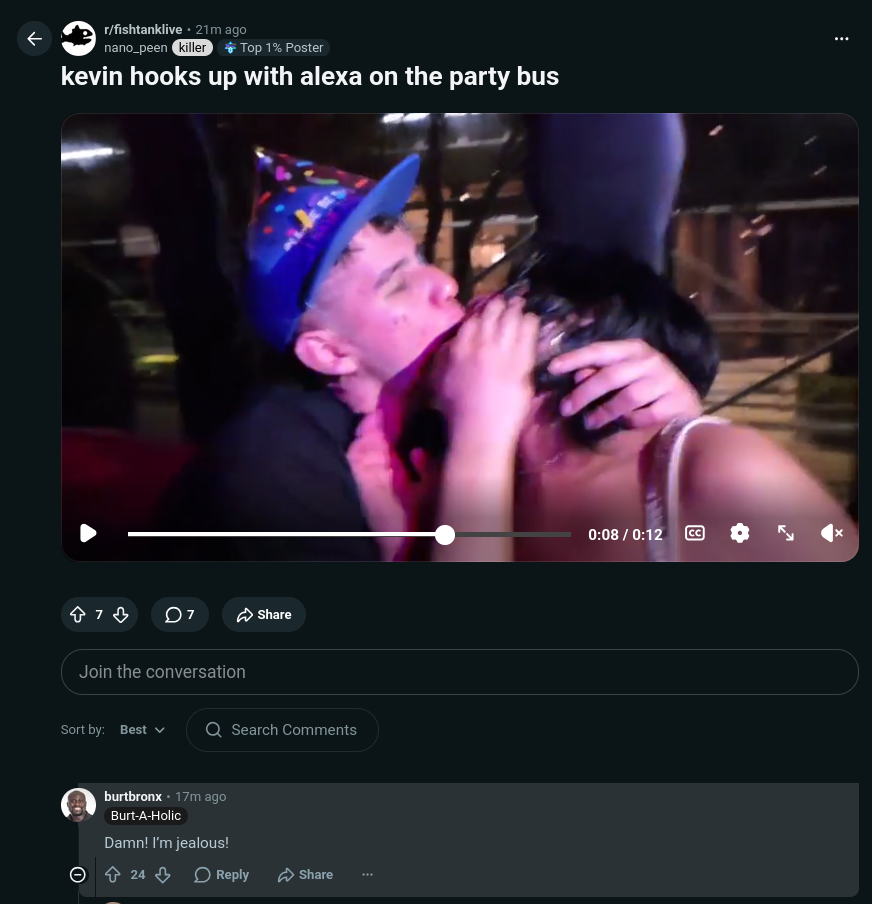Image resolution: width=872 pixels, height=904 pixels.
Task: Reply to burtbronx's comment
Action: (x=221, y=875)
